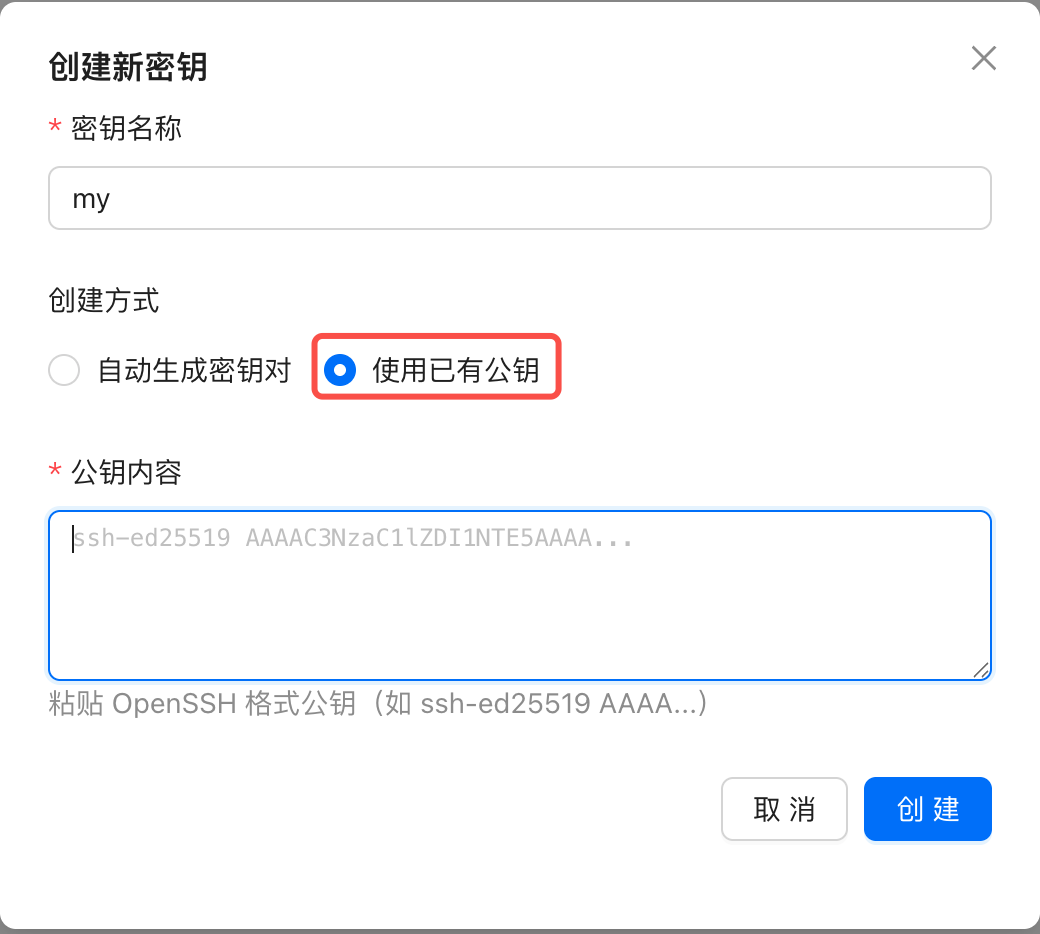
Task: Focus the 公钥内容 textarea
Action: tap(520, 595)
